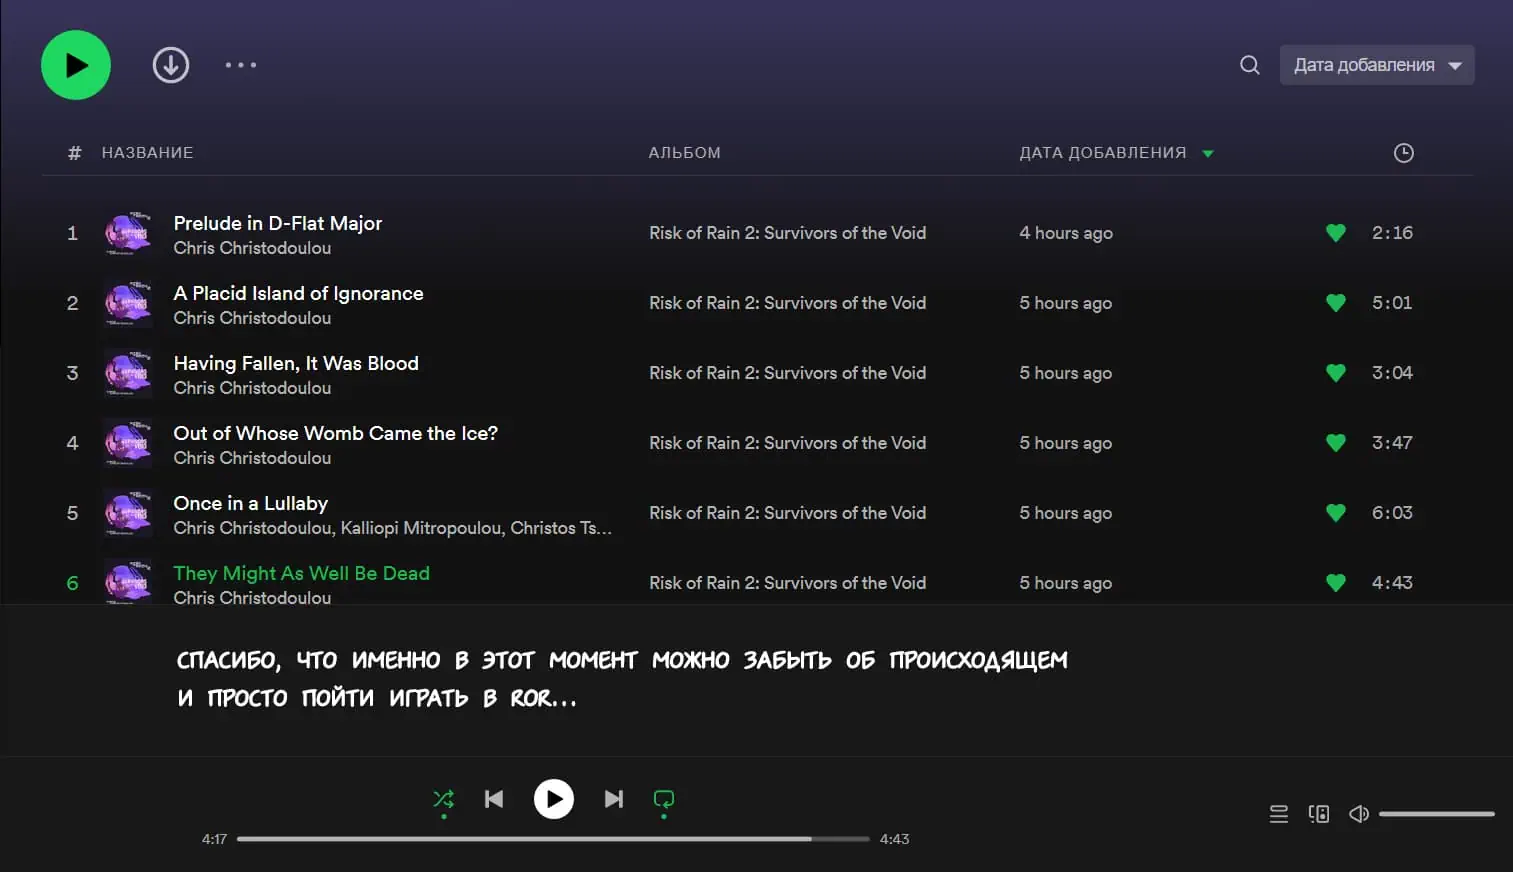Toggle shuffle mode off
1513x872 pixels.
pos(443,799)
